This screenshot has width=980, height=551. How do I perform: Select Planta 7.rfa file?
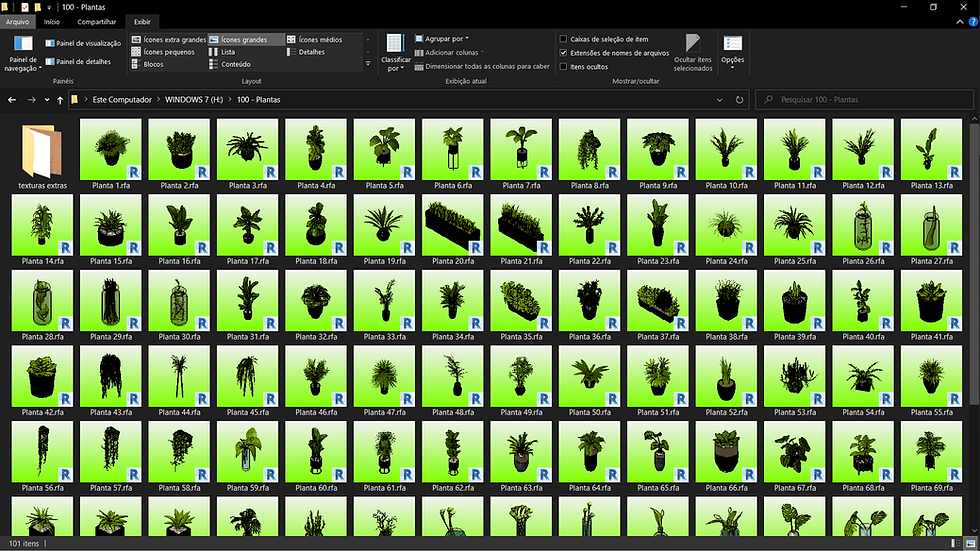(521, 154)
